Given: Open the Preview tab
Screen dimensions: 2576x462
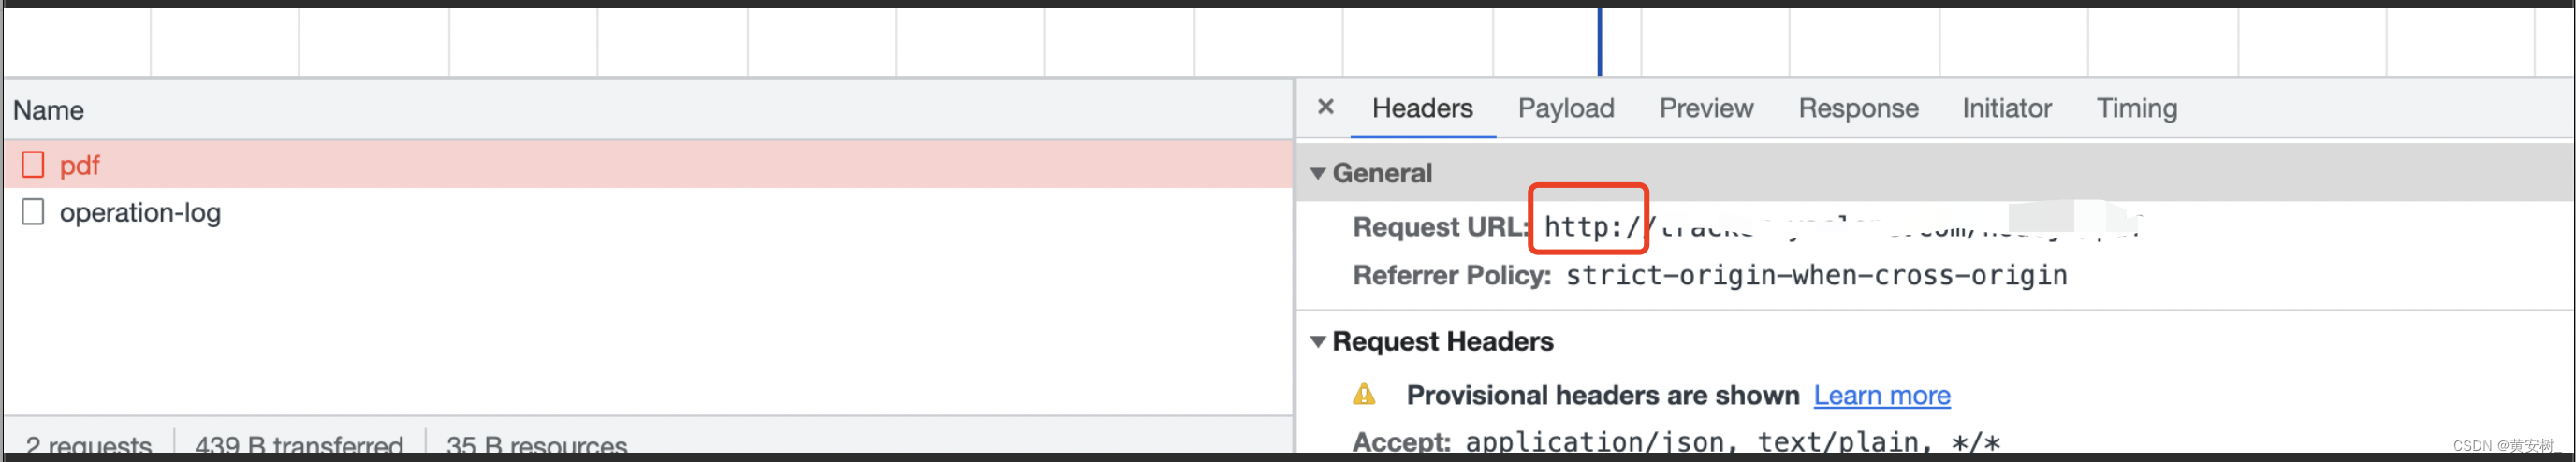Looking at the screenshot, I should point(1706,108).
